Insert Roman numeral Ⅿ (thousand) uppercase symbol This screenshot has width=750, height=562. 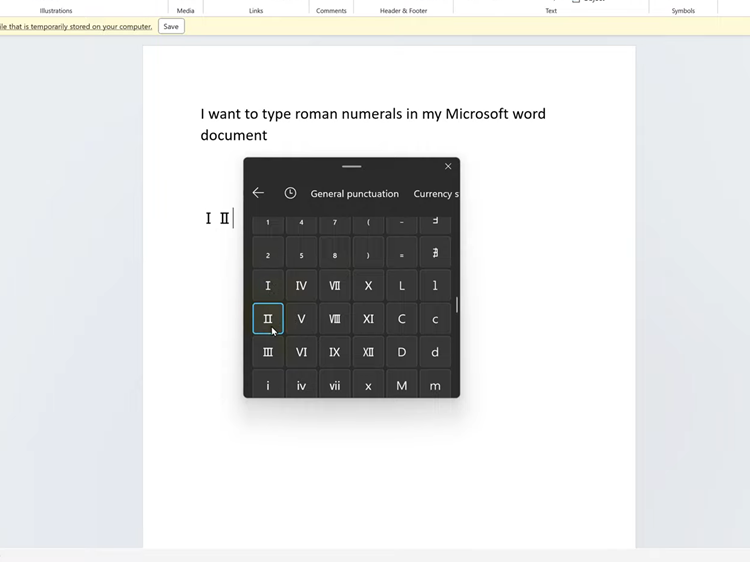[402, 384]
